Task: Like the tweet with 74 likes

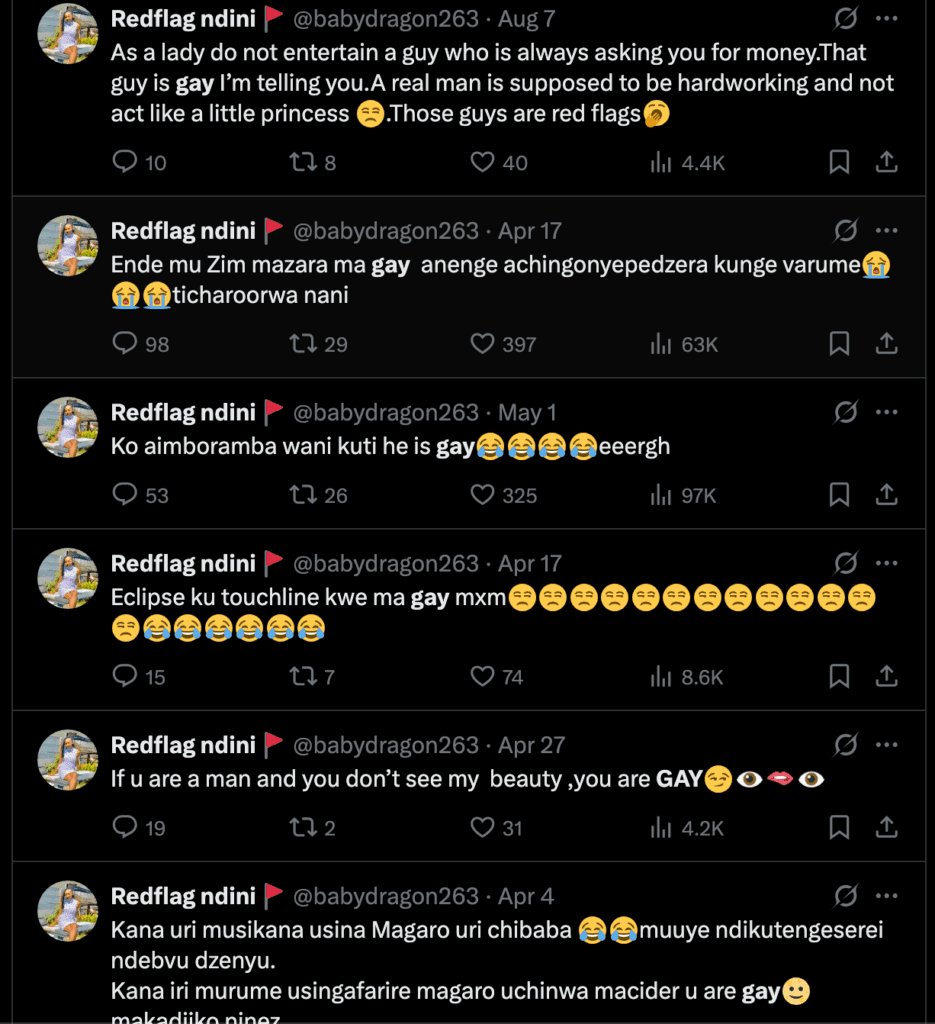Action: click(x=483, y=677)
